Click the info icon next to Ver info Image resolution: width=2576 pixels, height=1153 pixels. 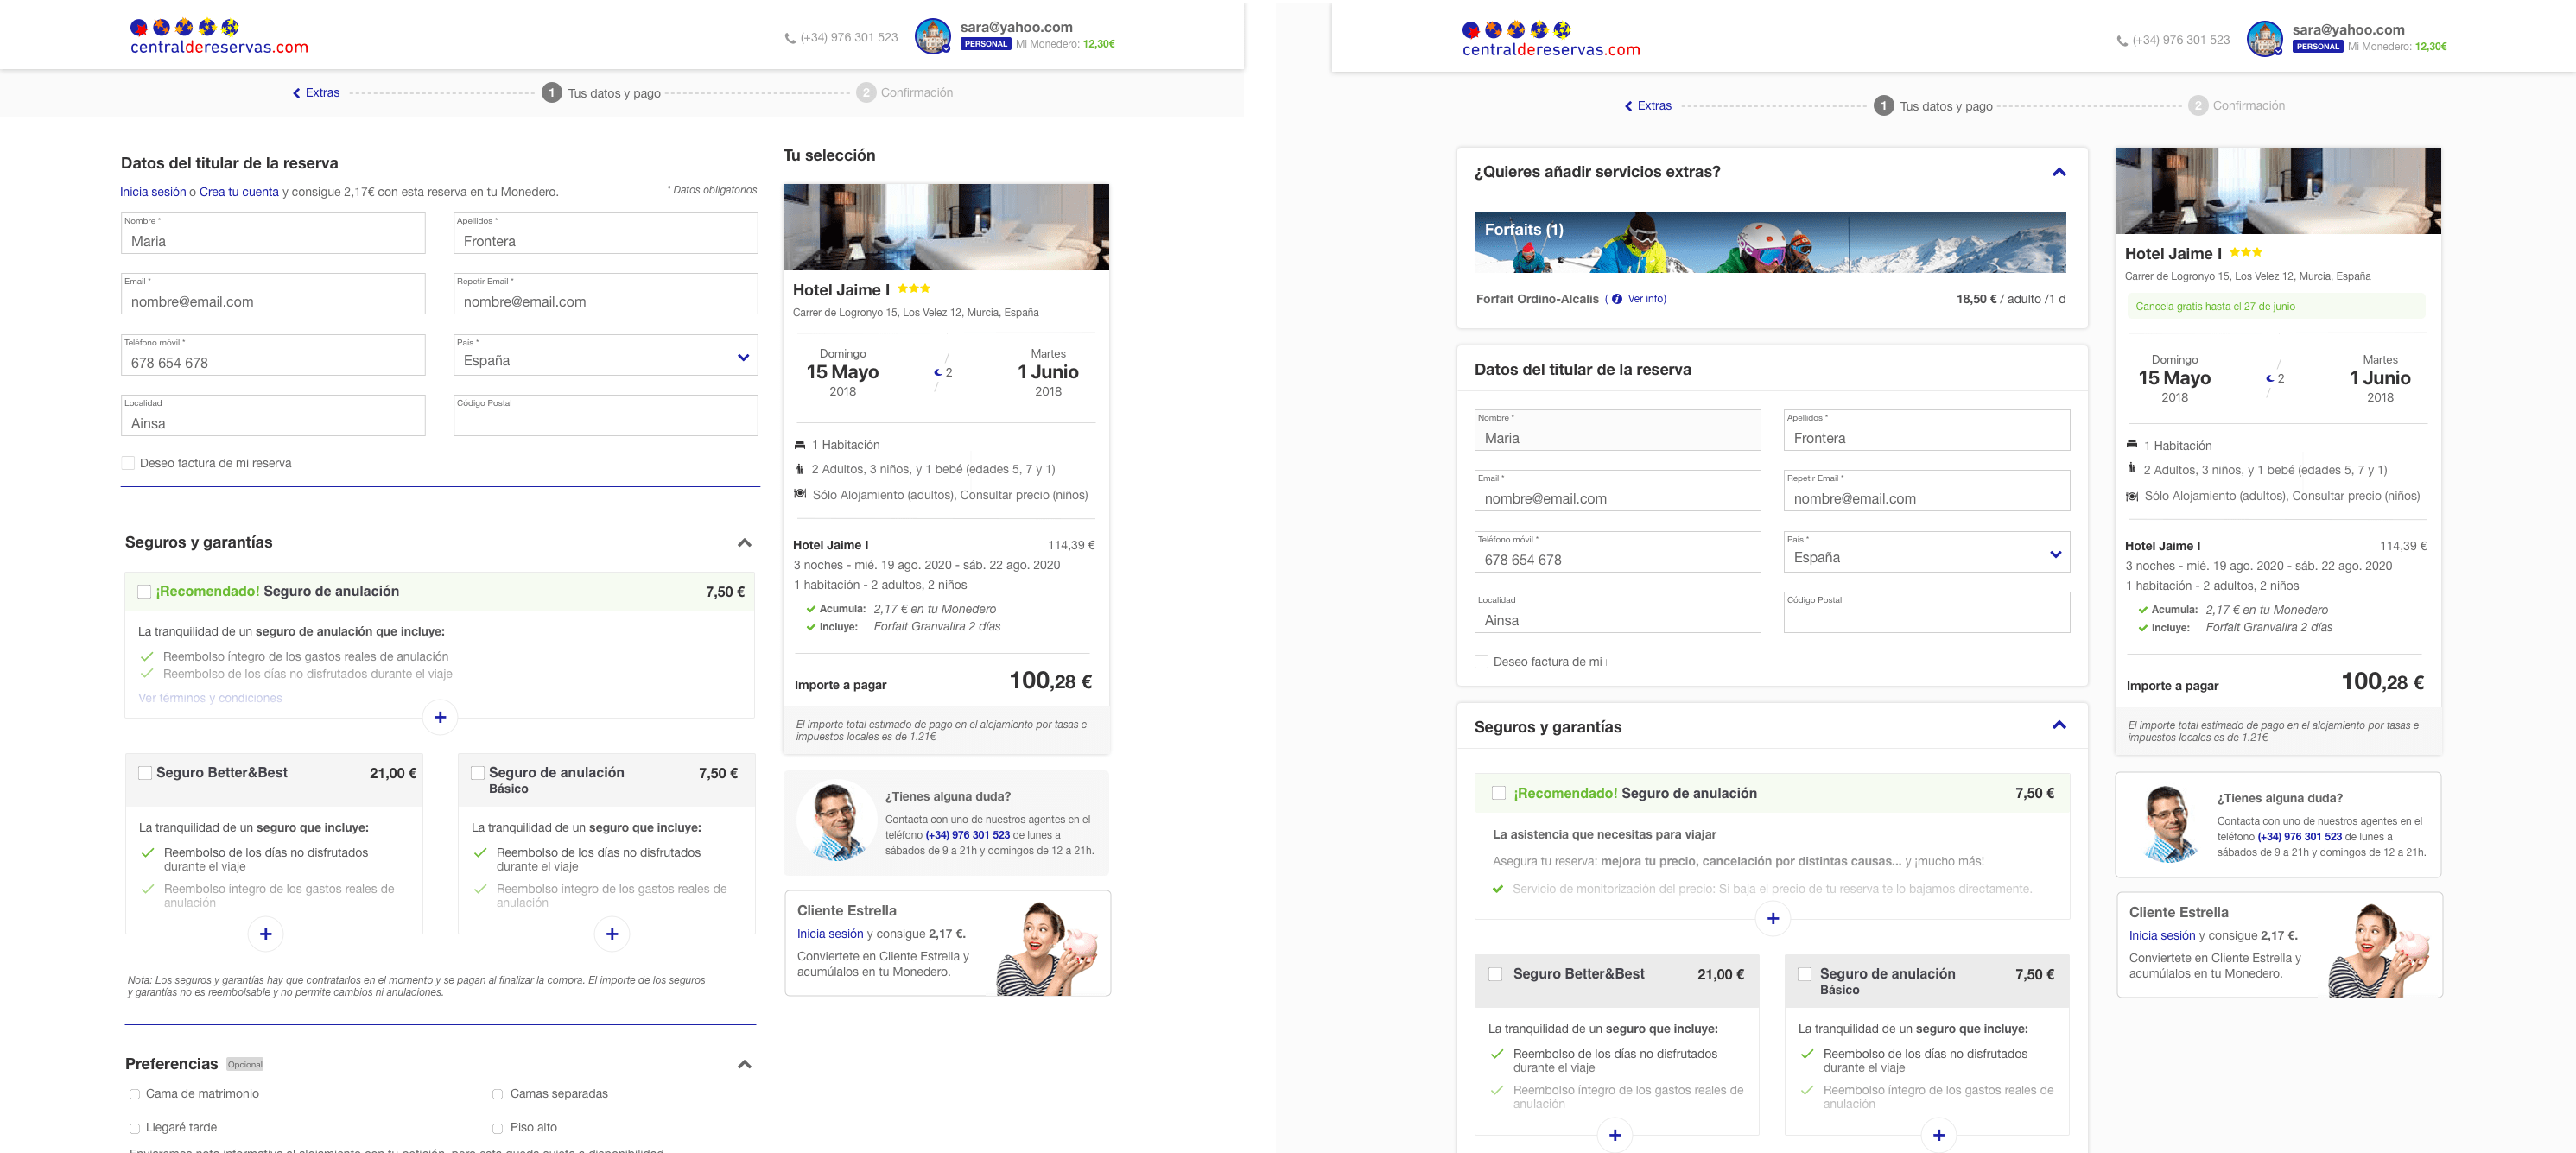coord(1617,299)
